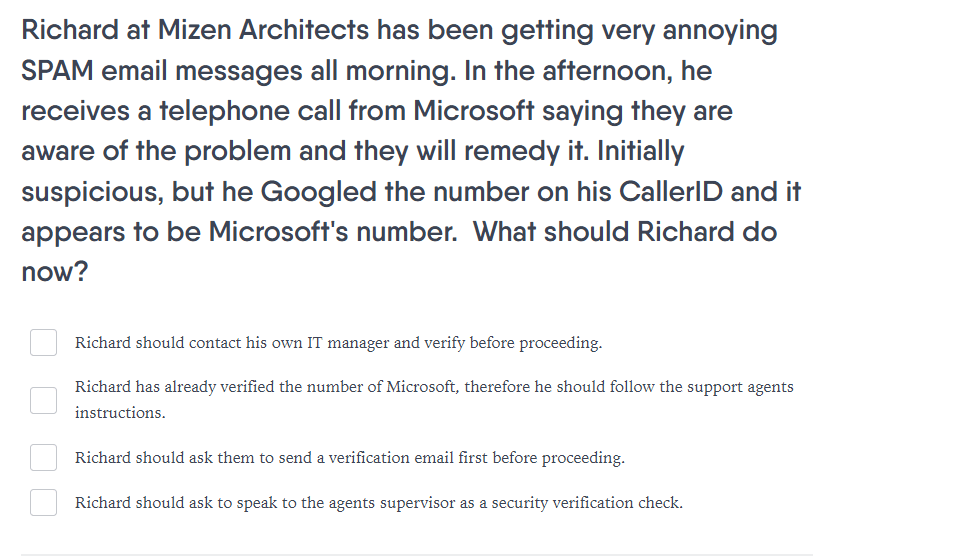Click the word 'now?' ending the question

55,272
